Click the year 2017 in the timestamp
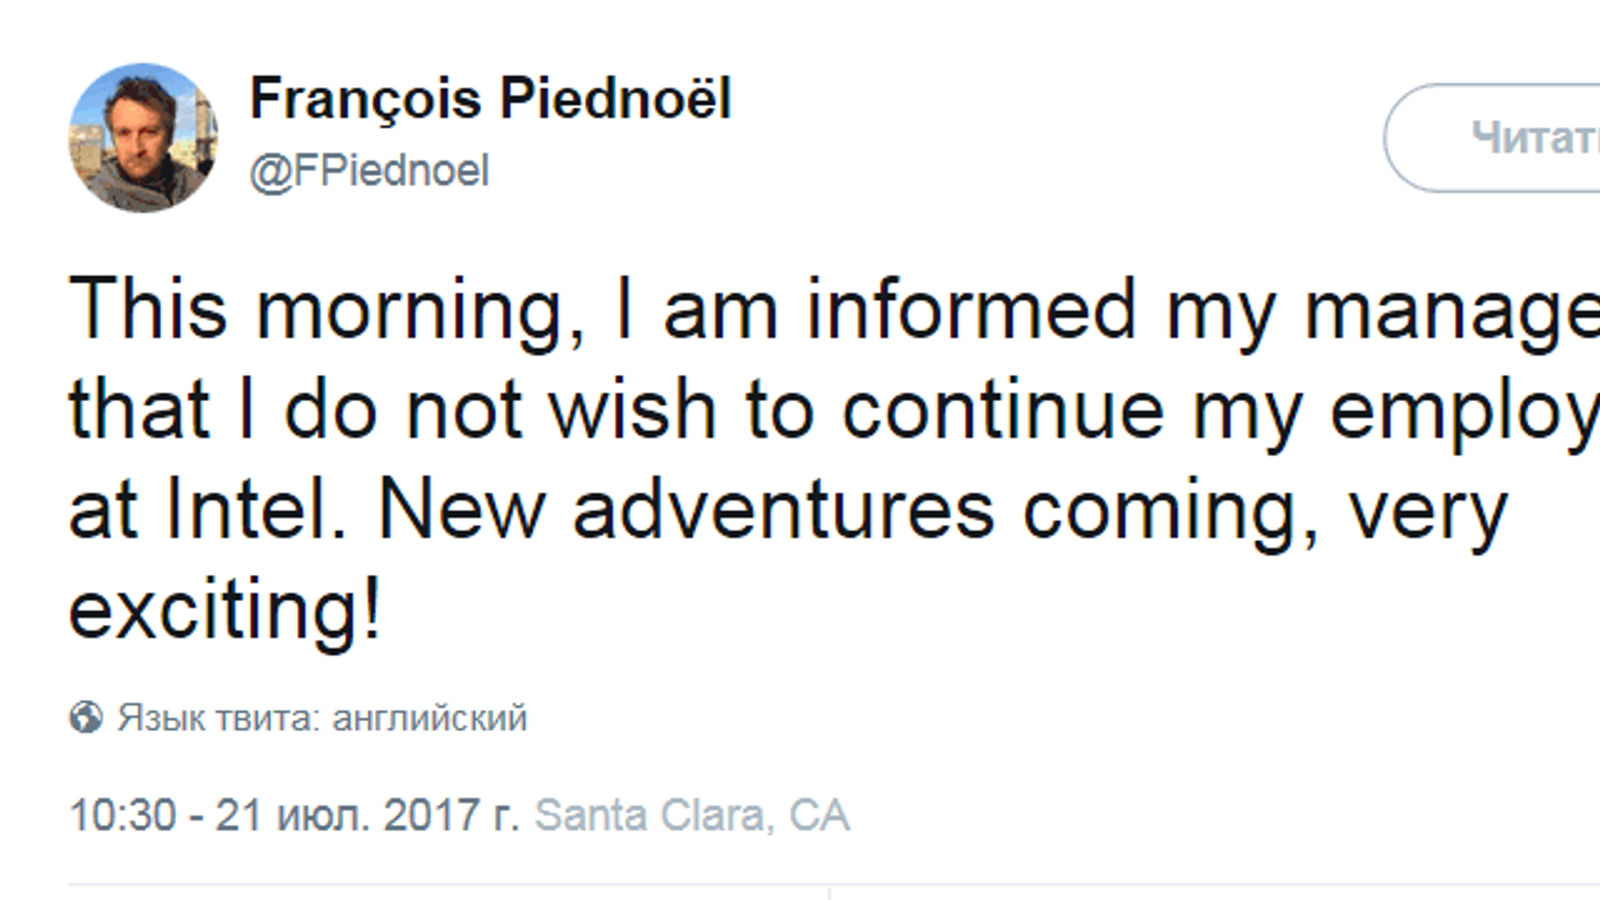This screenshot has width=1600, height=900. 431,815
